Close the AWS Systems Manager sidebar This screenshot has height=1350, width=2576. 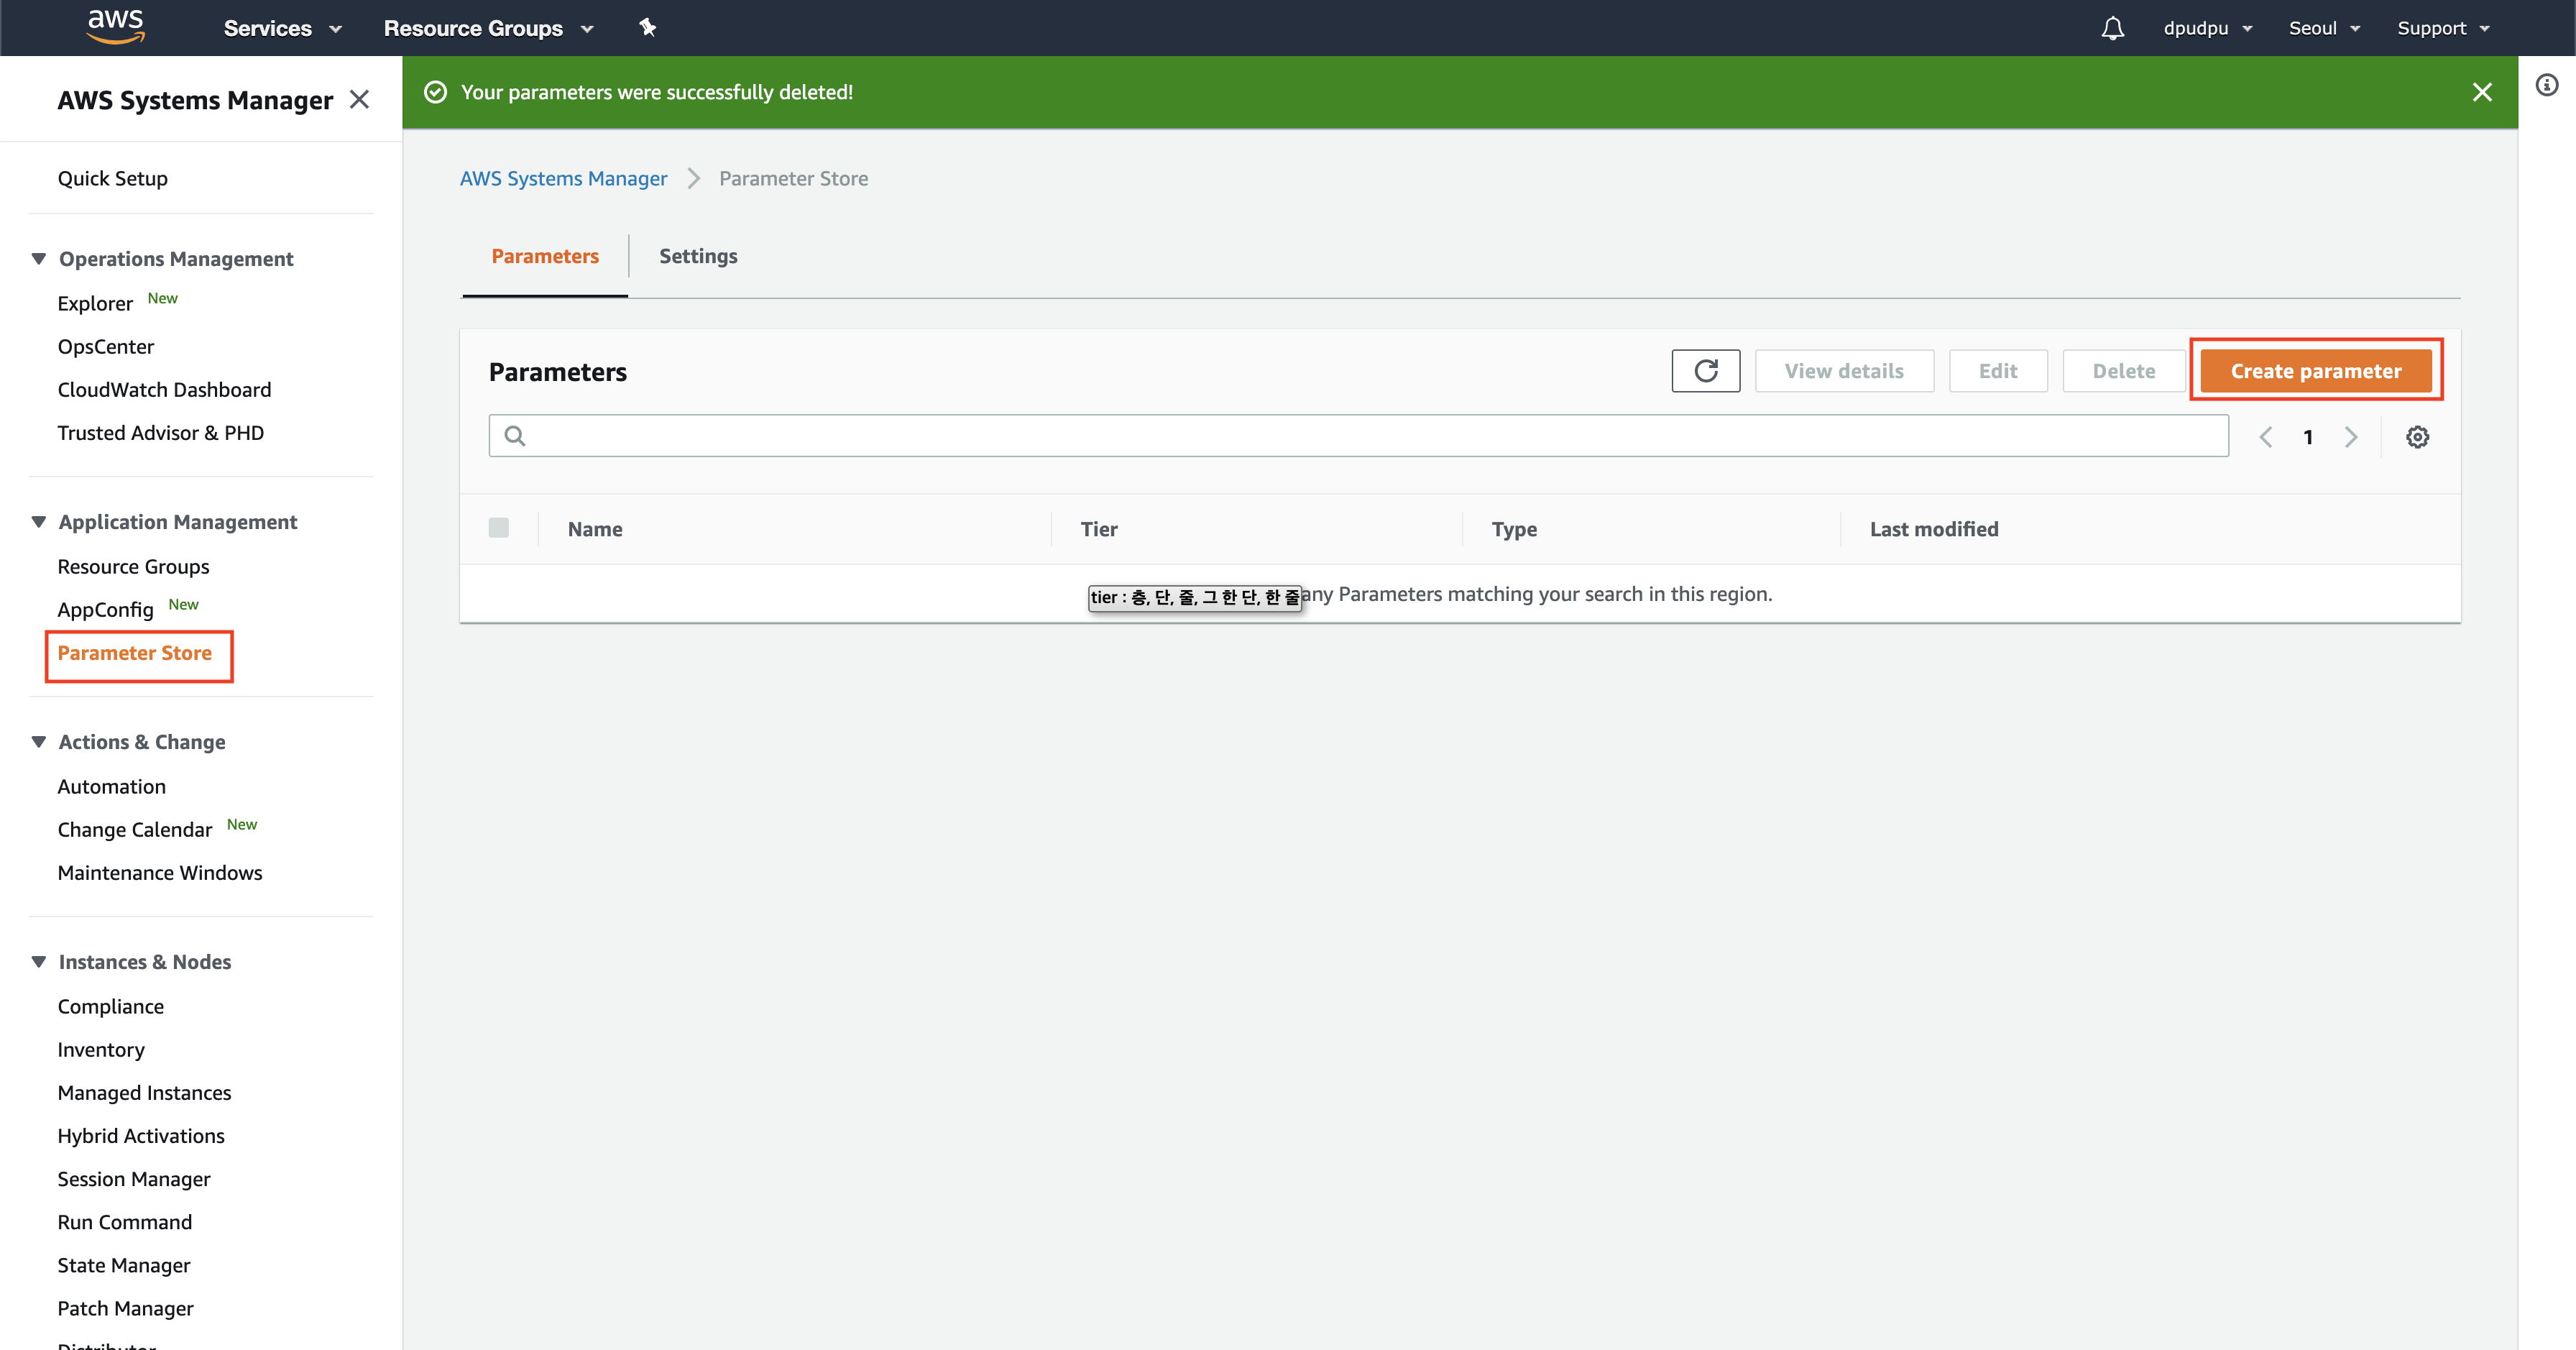pyautogui.click(x=359, y=100)
